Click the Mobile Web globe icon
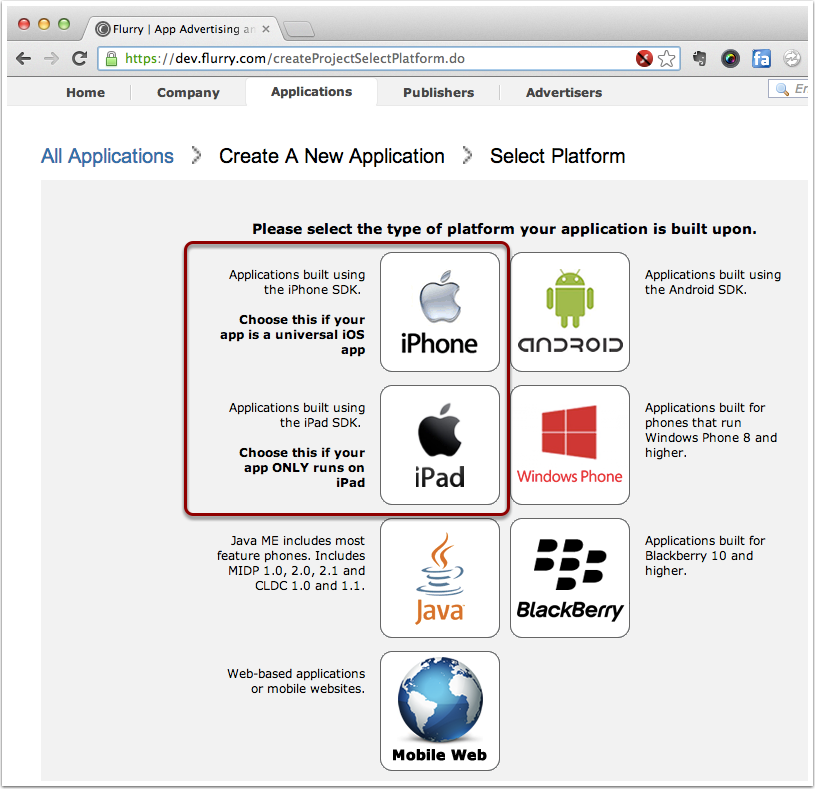815x789 pixels. pos(439,711)
